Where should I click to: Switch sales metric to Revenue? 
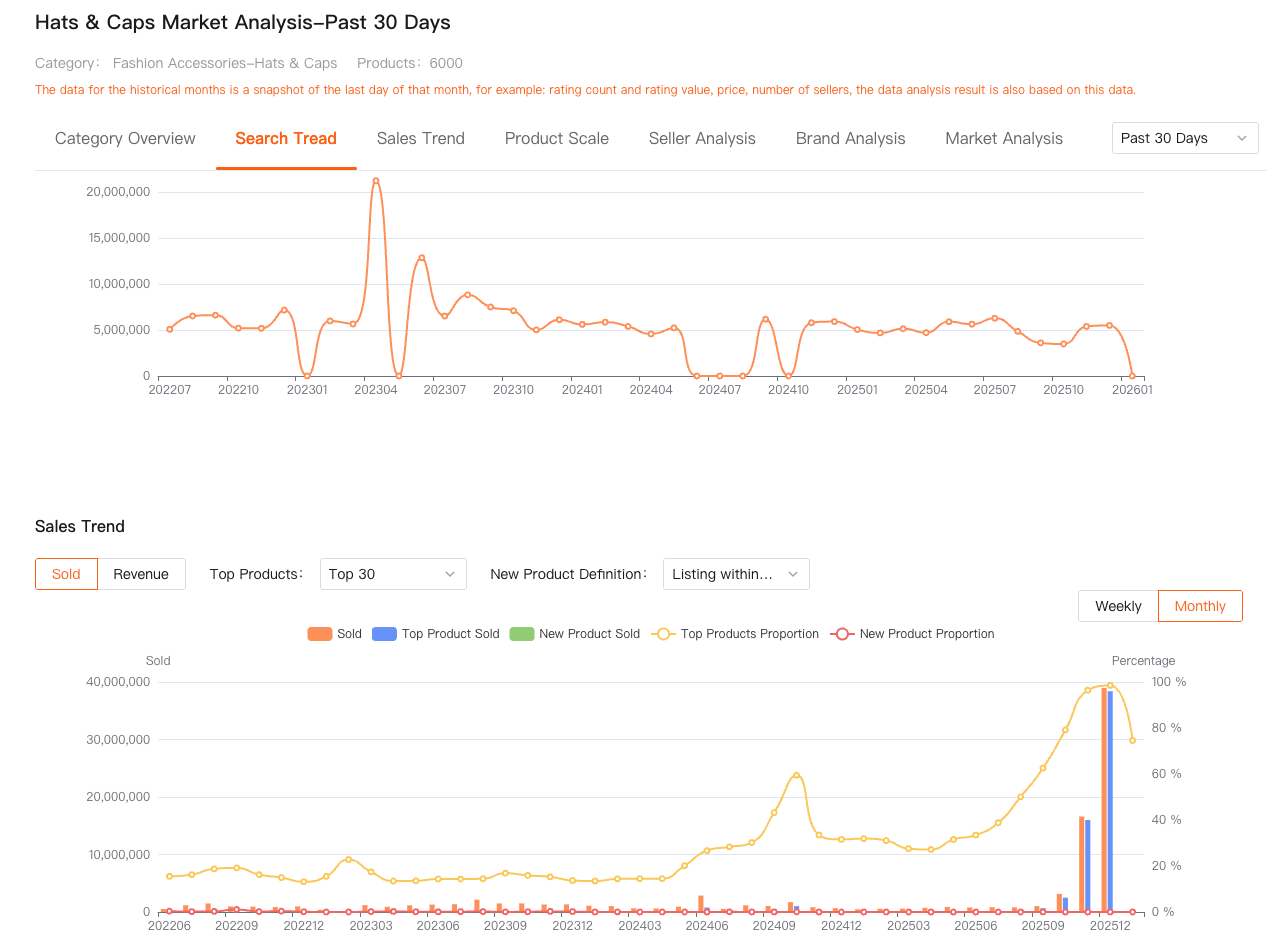click(x=141, y=574)
